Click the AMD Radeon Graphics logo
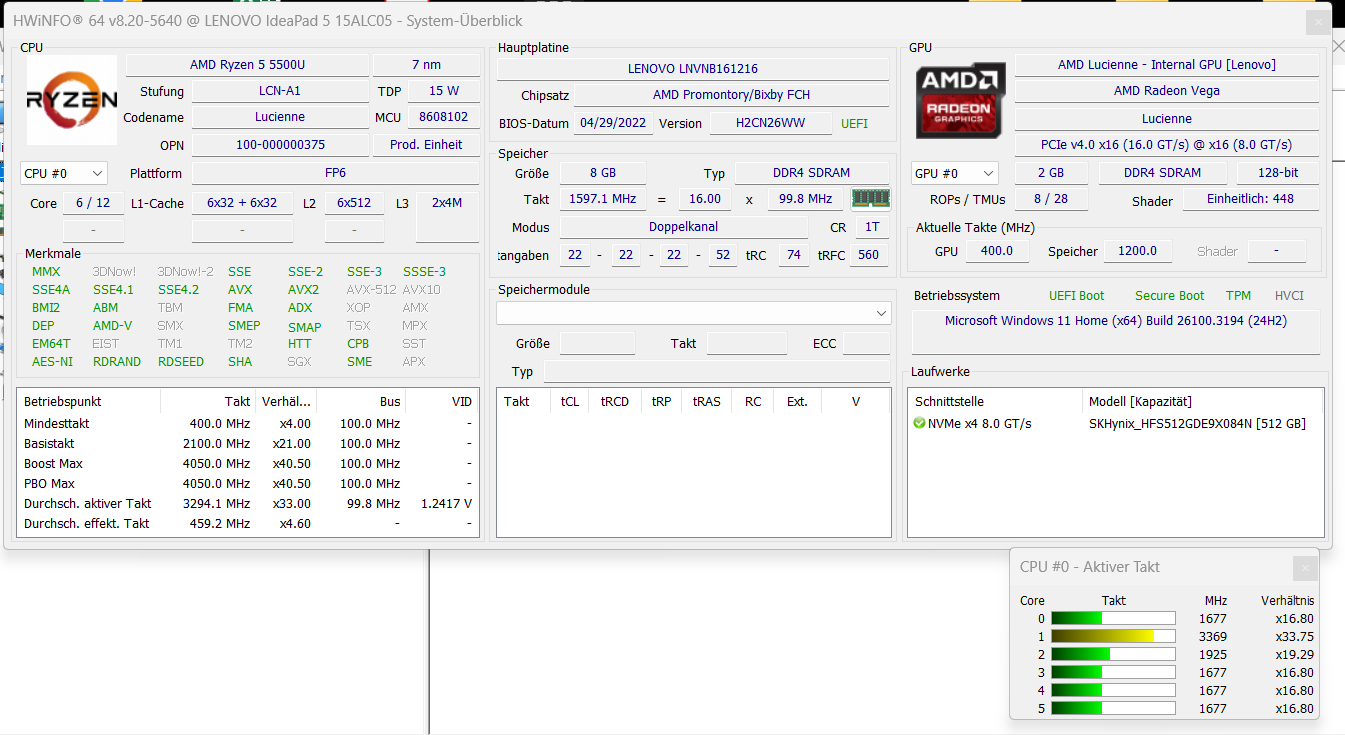Screen dimensions: 1345x735 pyautogui.click(x=961, y=100)
